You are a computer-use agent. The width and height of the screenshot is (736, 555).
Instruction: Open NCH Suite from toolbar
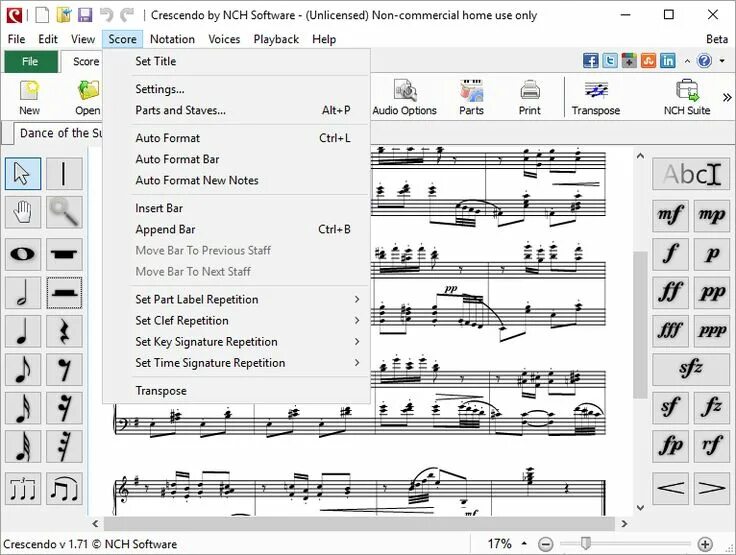687,97
